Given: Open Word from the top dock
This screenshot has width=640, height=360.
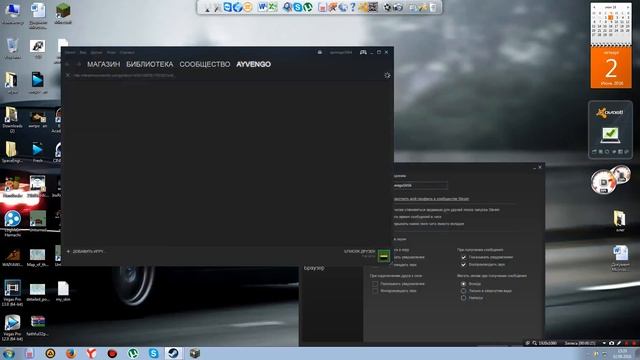Looking at the screenshot, I should 262,7.
